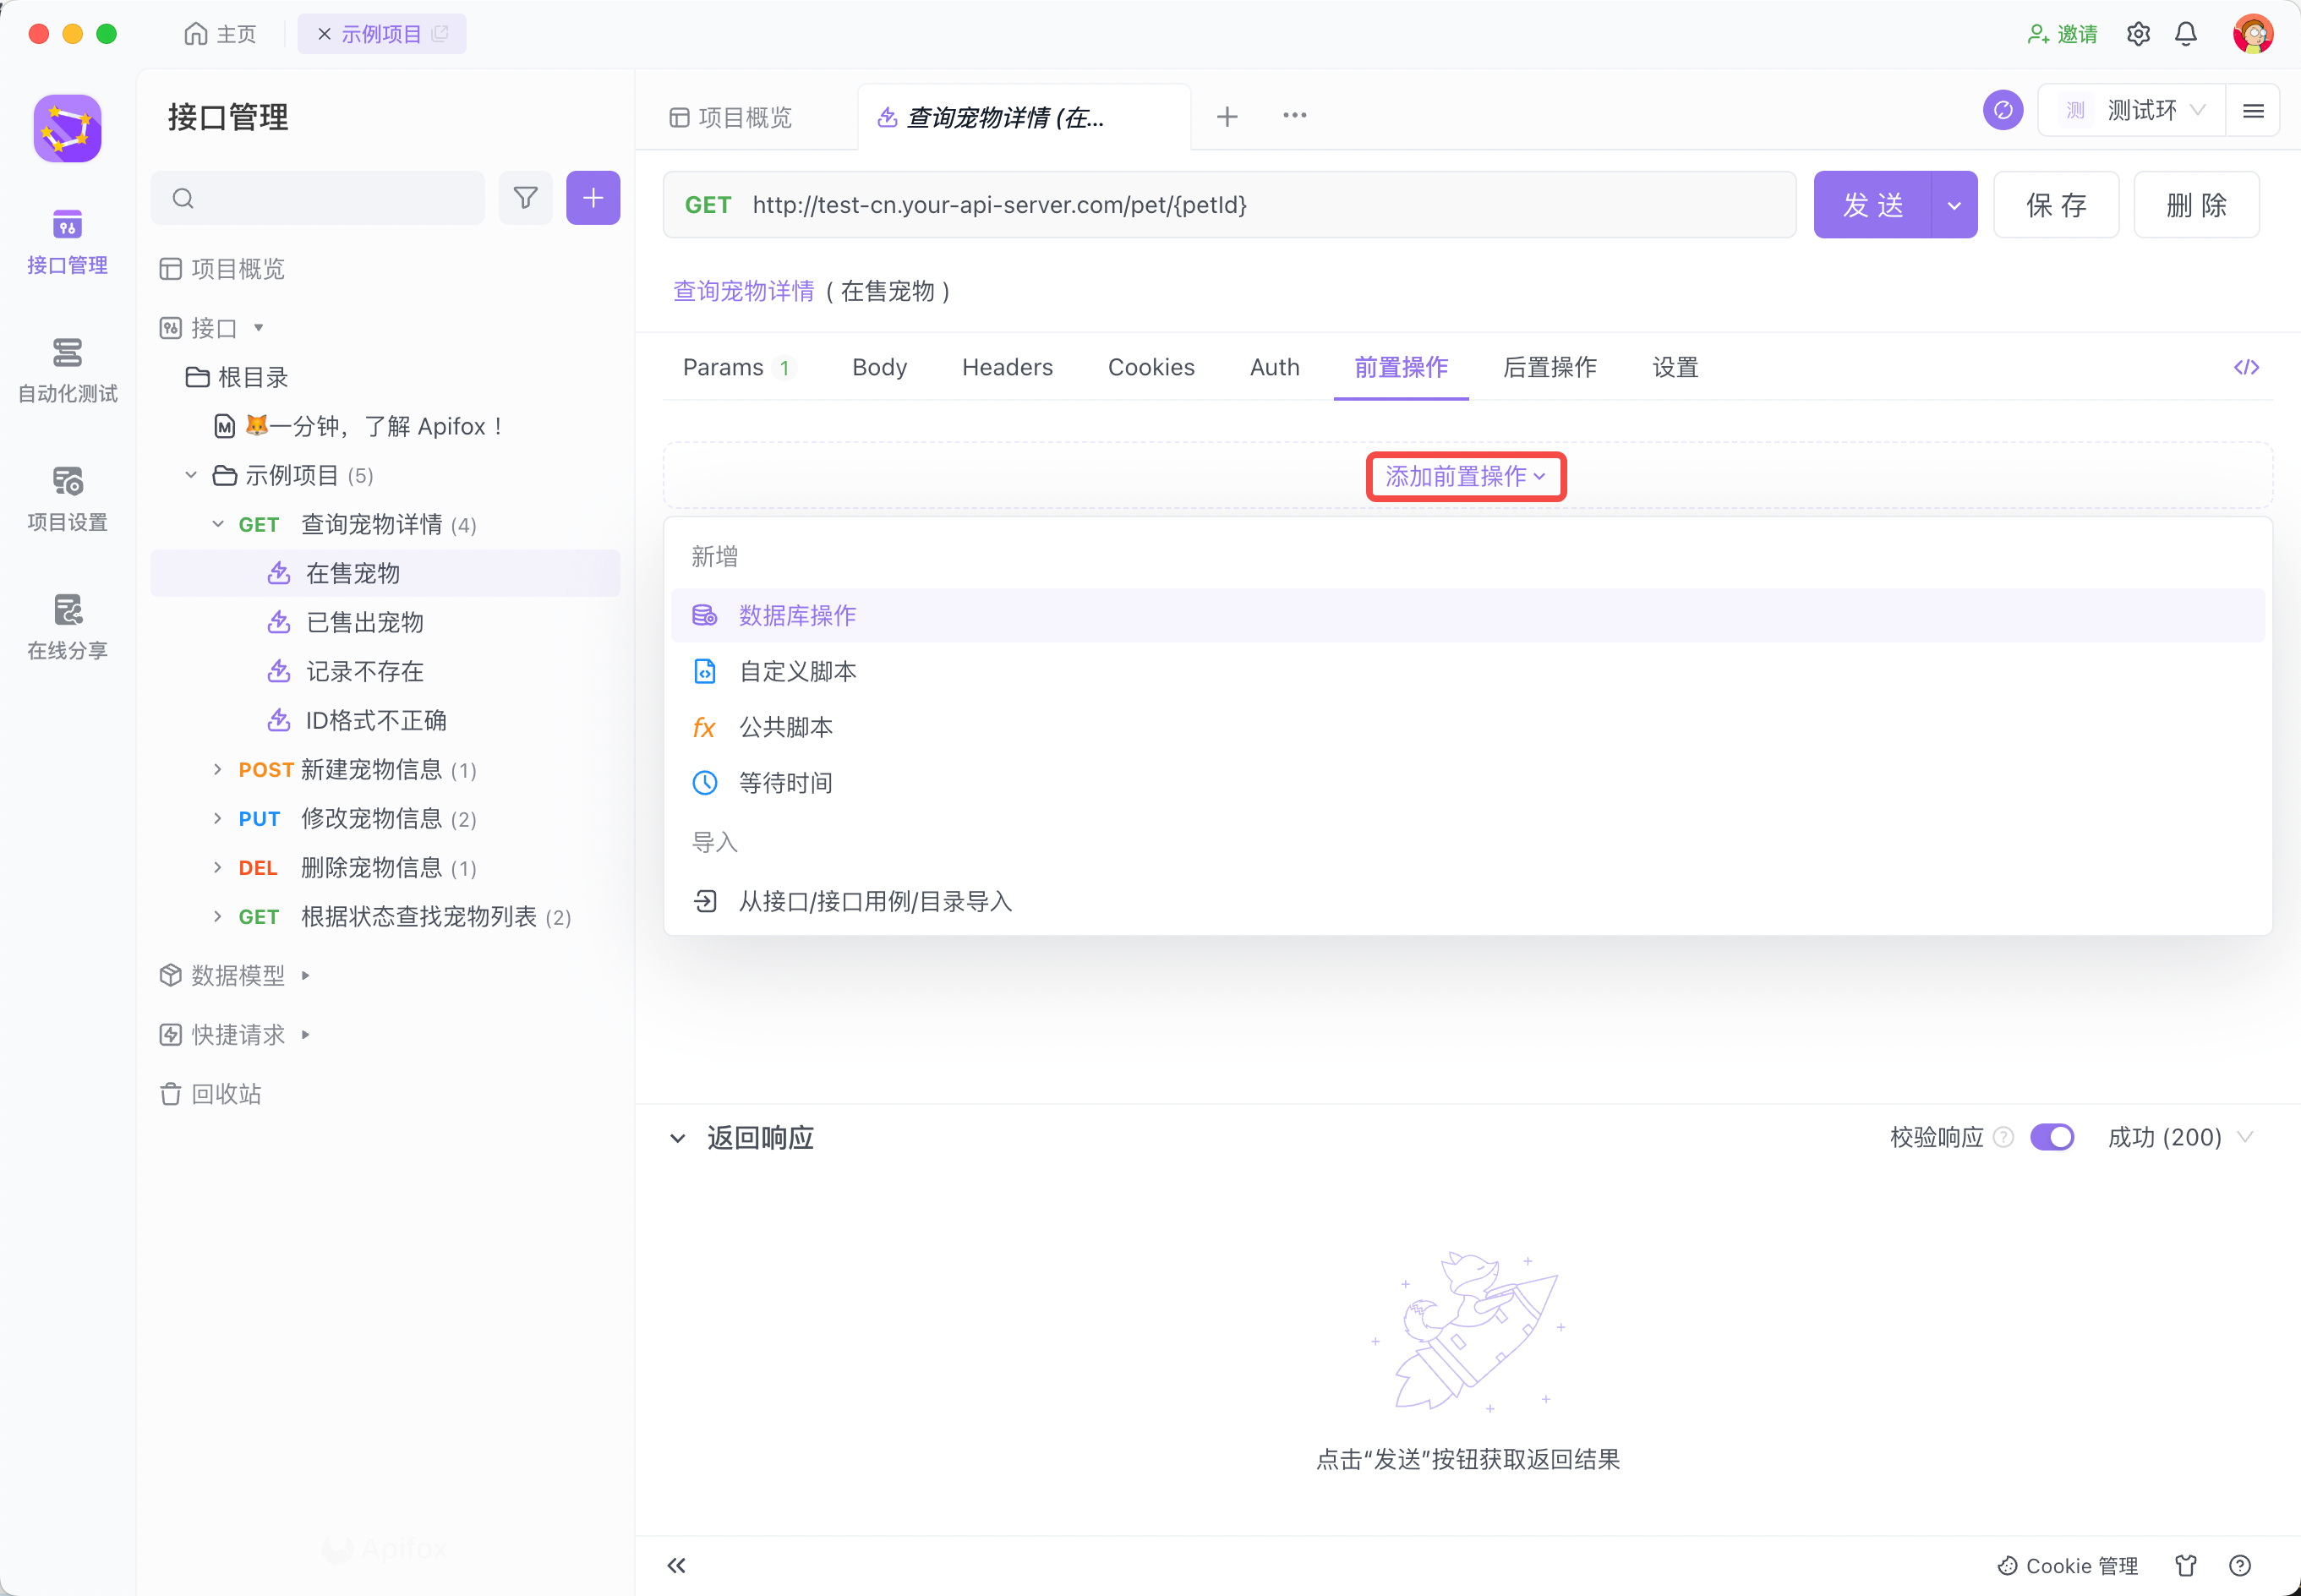Click the 保存 button
This screenshot has width=2301, height=1596.
[2055, 205]
